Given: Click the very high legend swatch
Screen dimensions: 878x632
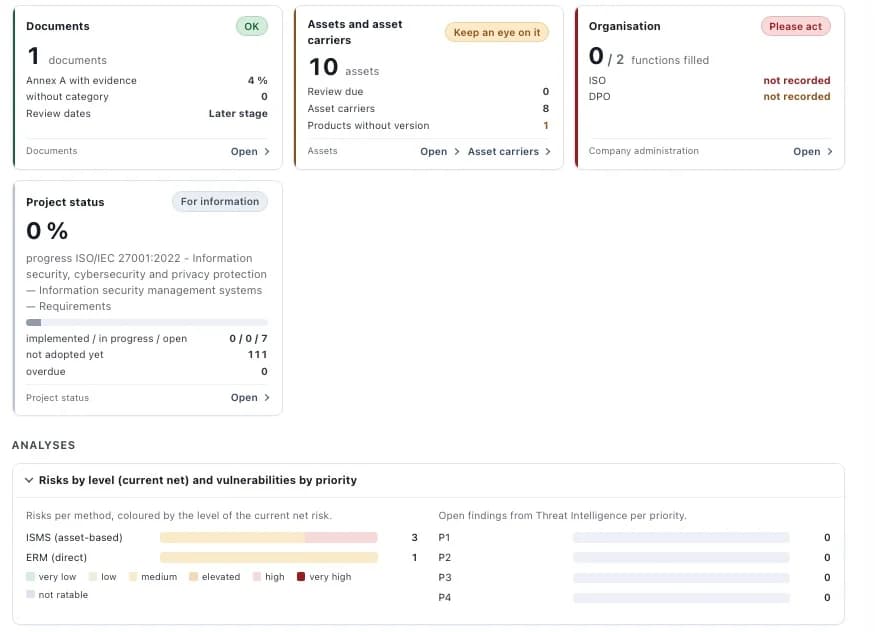Looking at the screenshot, I should [301, 577].
